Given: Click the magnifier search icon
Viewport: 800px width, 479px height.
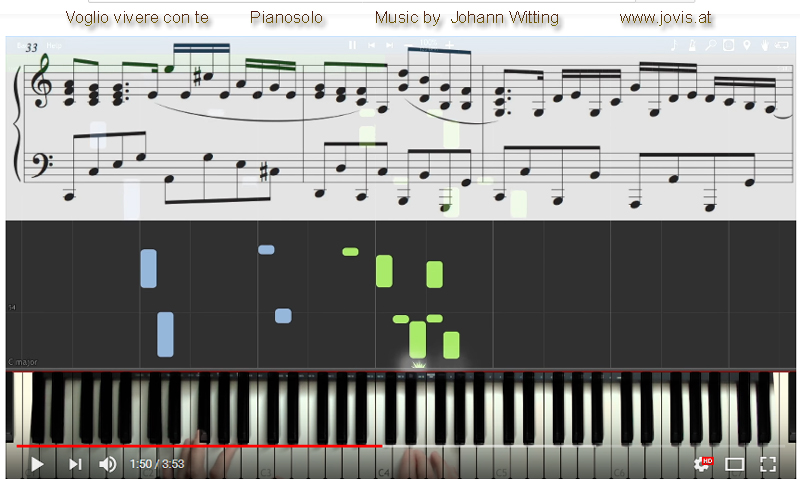Looking at the screenshot, I should tap(710, 45).
